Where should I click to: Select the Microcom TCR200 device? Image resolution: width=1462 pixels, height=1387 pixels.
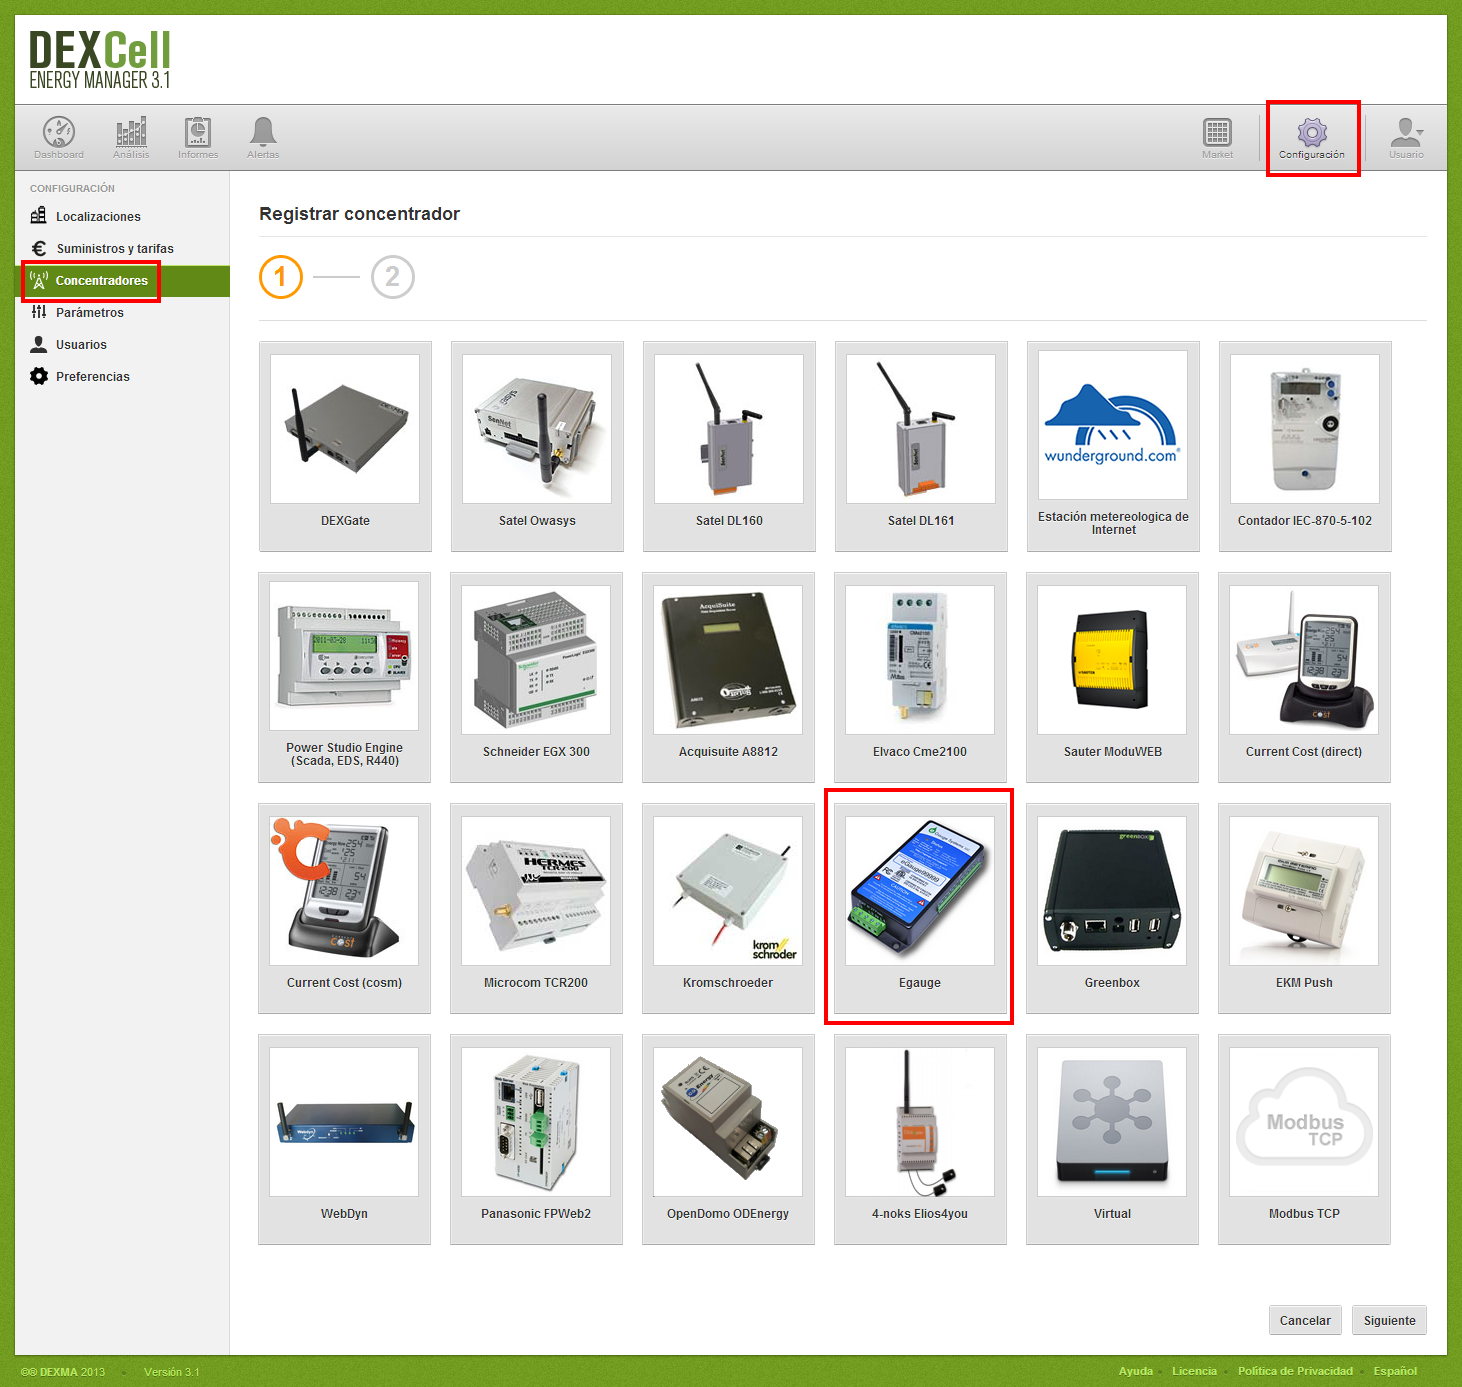pos(536,908)
